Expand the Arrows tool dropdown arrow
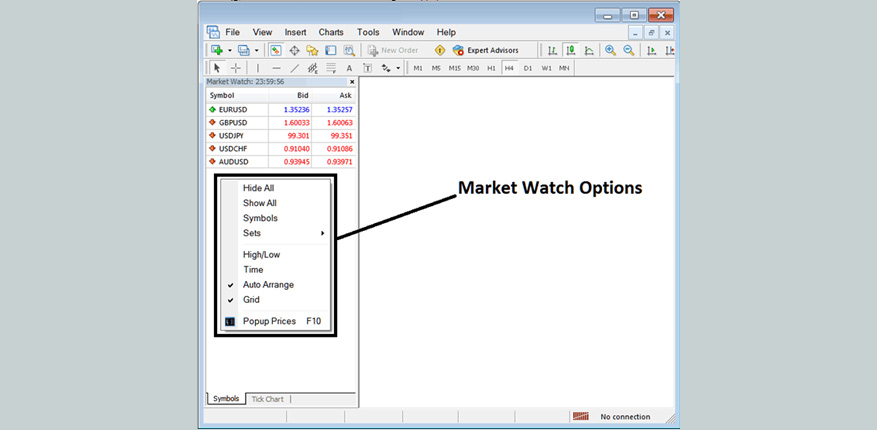877x430 pixels. pyautogui.click(x=398, y=68)
